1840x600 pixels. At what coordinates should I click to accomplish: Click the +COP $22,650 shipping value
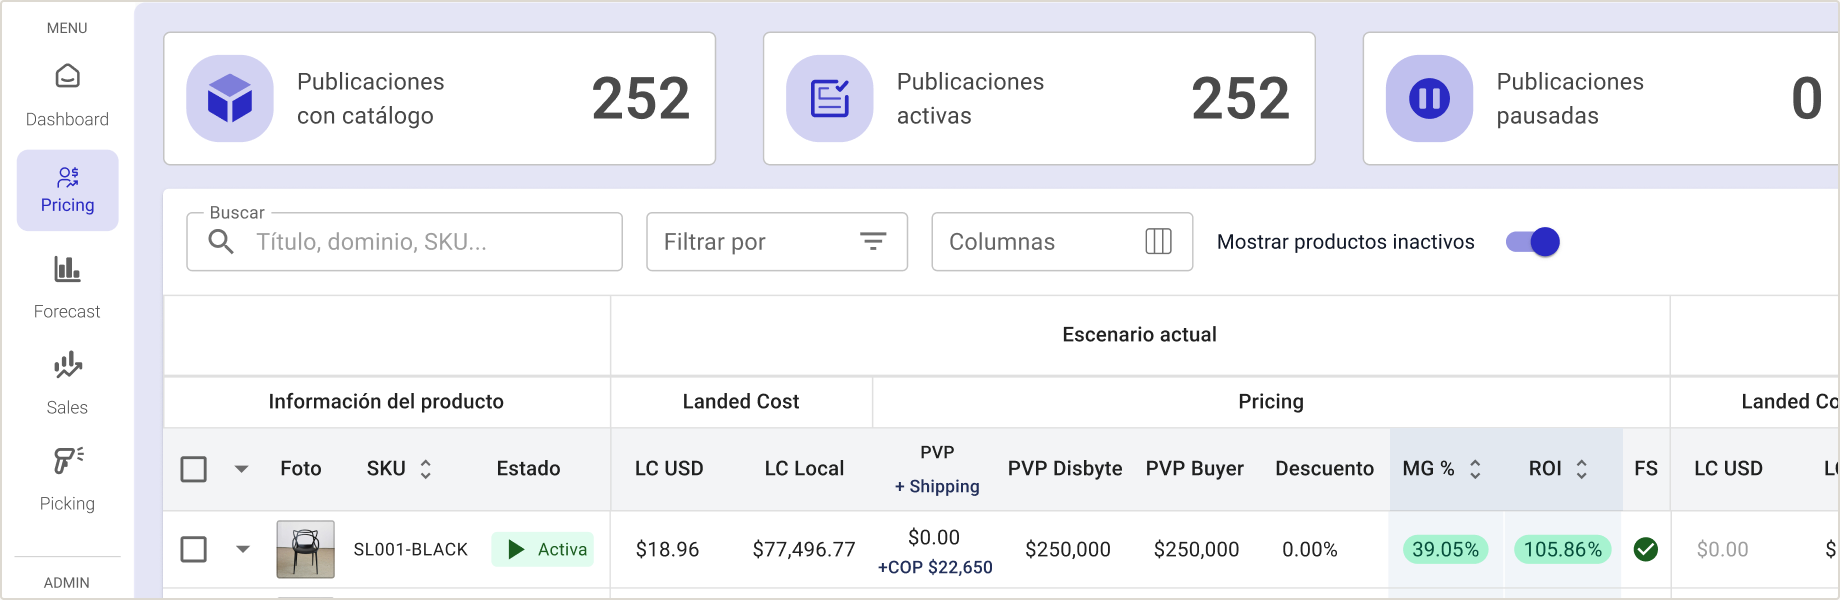(x=935, y=567)
